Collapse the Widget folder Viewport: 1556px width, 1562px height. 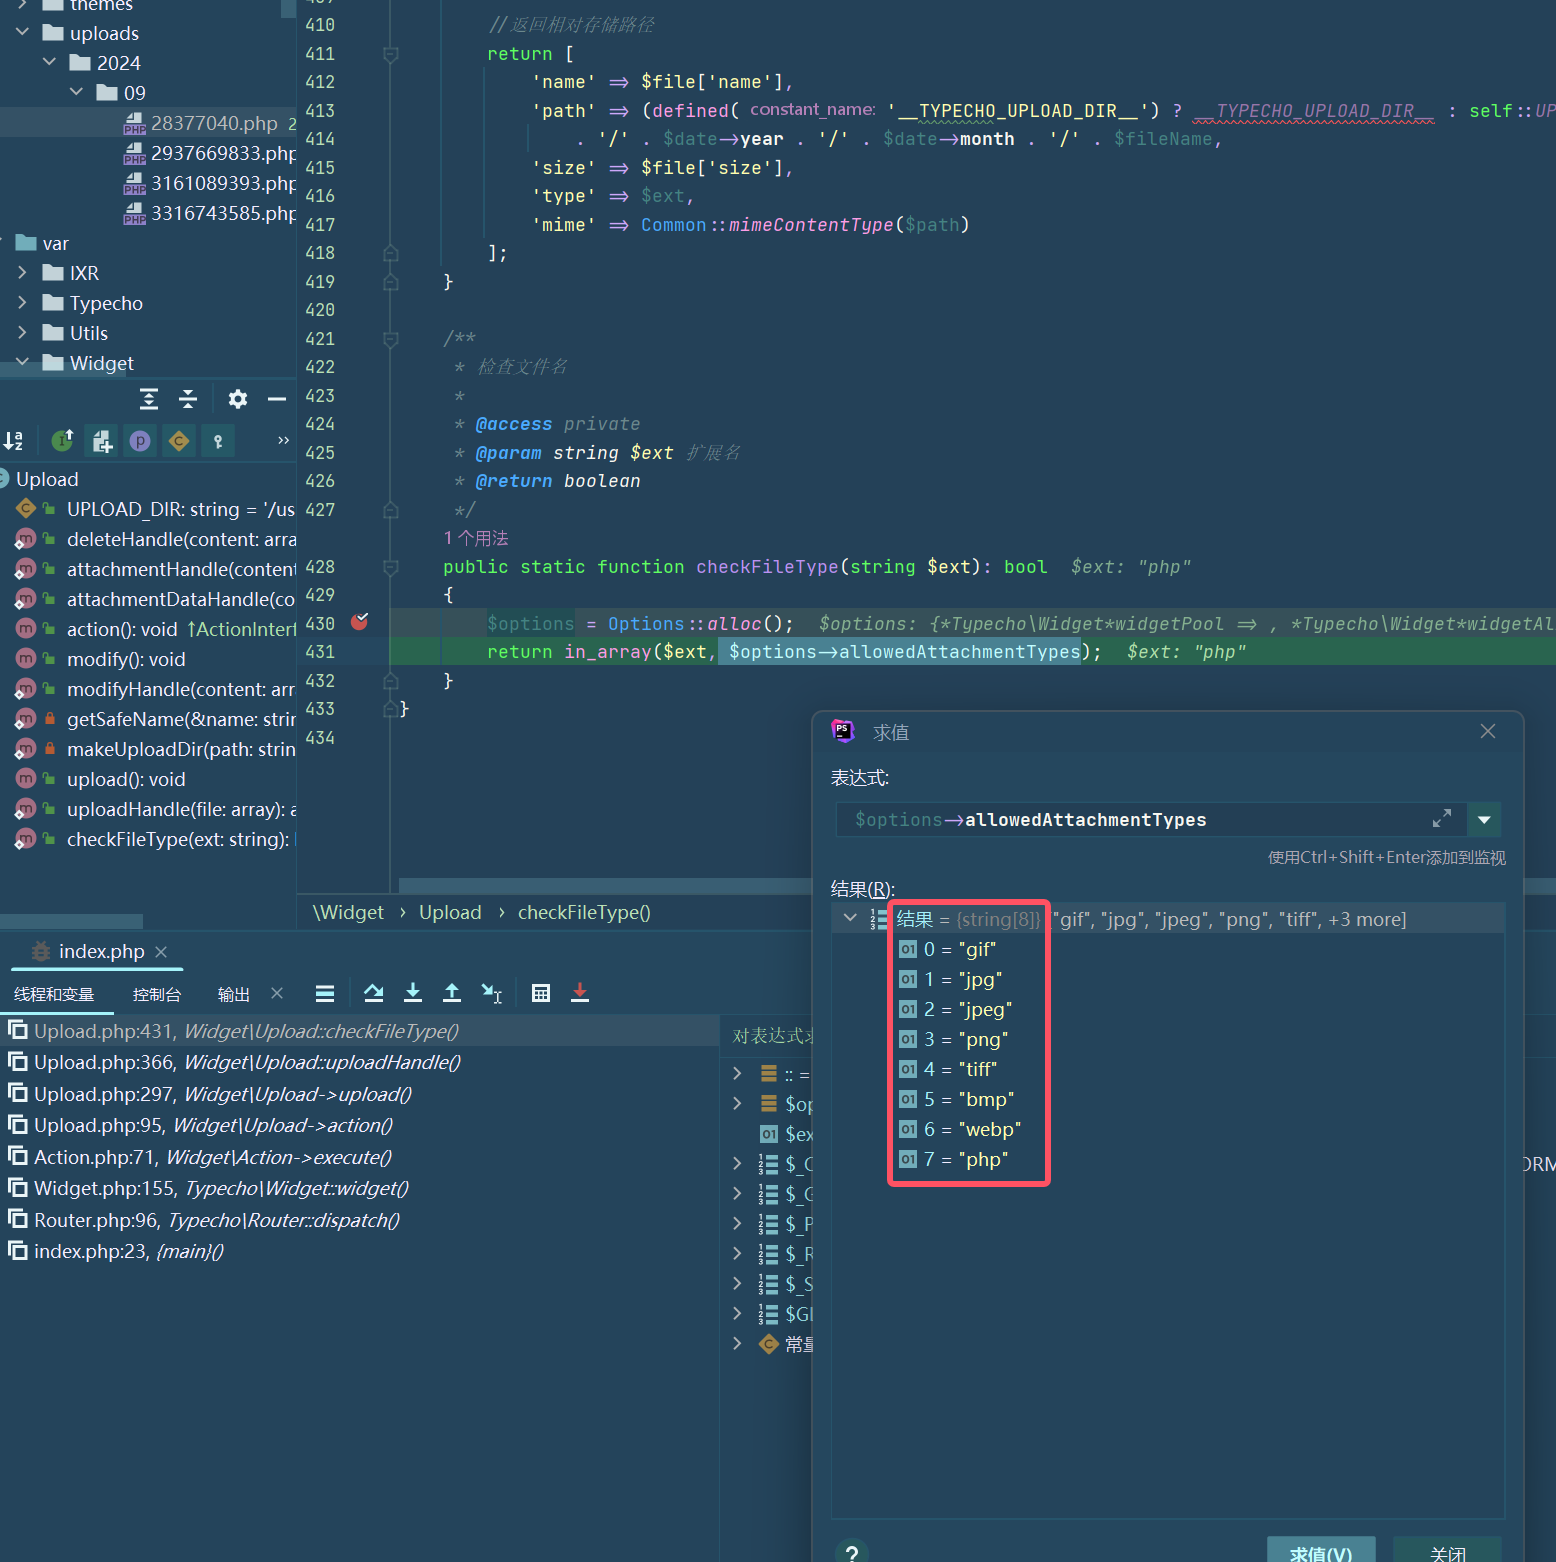point(22,362)
